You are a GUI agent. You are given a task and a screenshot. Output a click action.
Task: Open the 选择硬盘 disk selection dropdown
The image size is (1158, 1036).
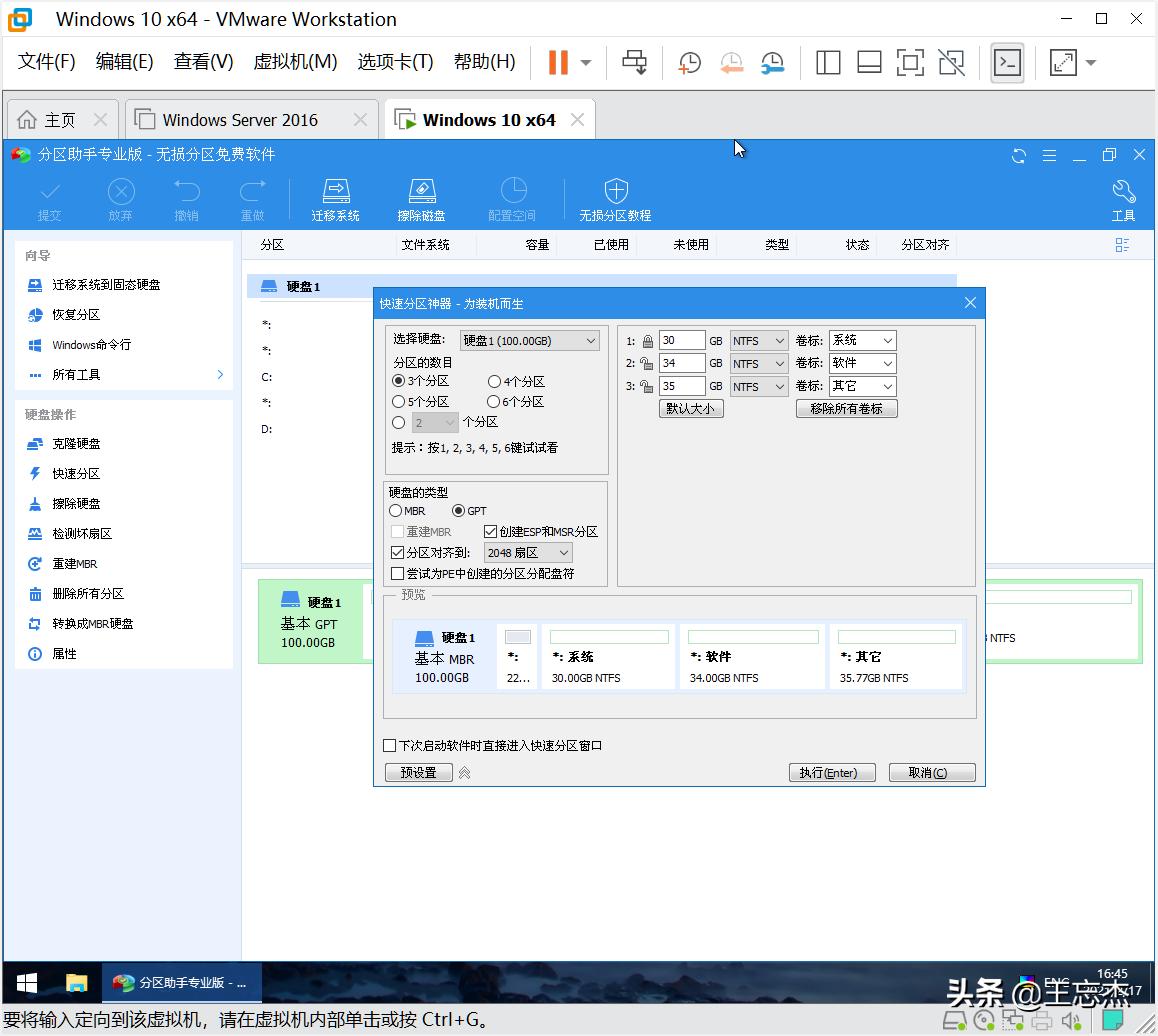(x=529, y=340)
